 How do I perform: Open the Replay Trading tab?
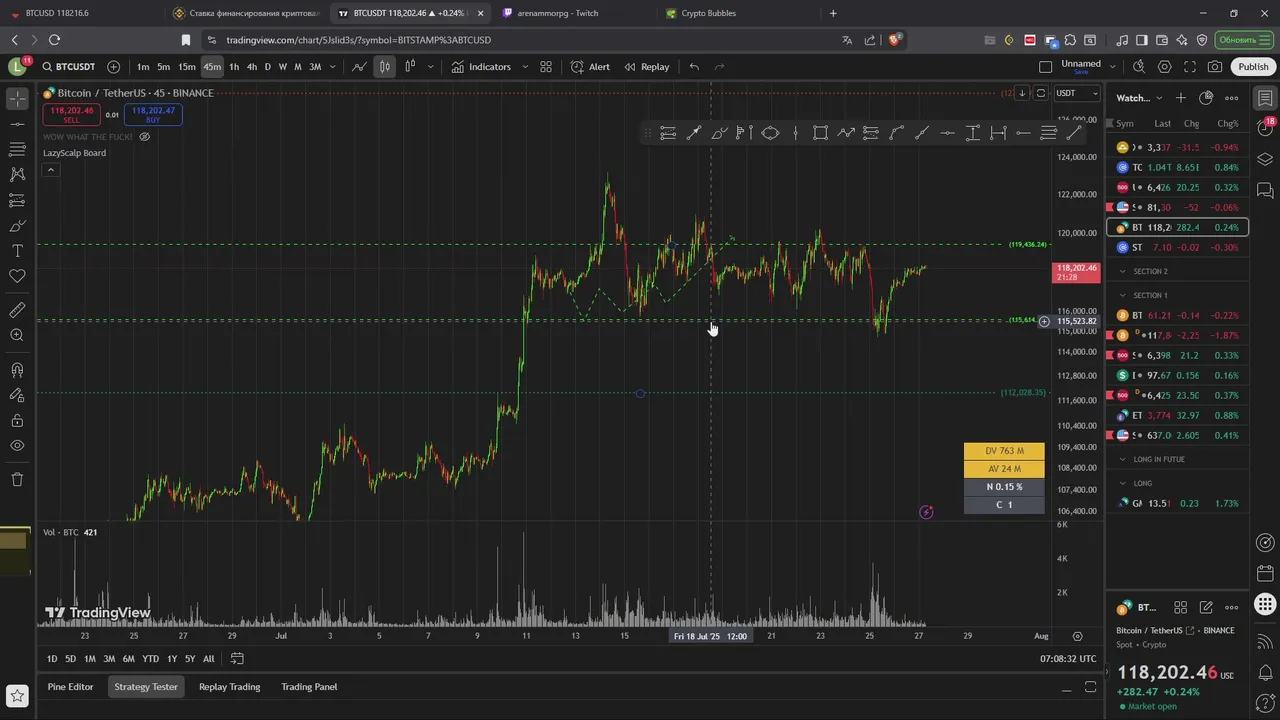click(x=229, y=687)
